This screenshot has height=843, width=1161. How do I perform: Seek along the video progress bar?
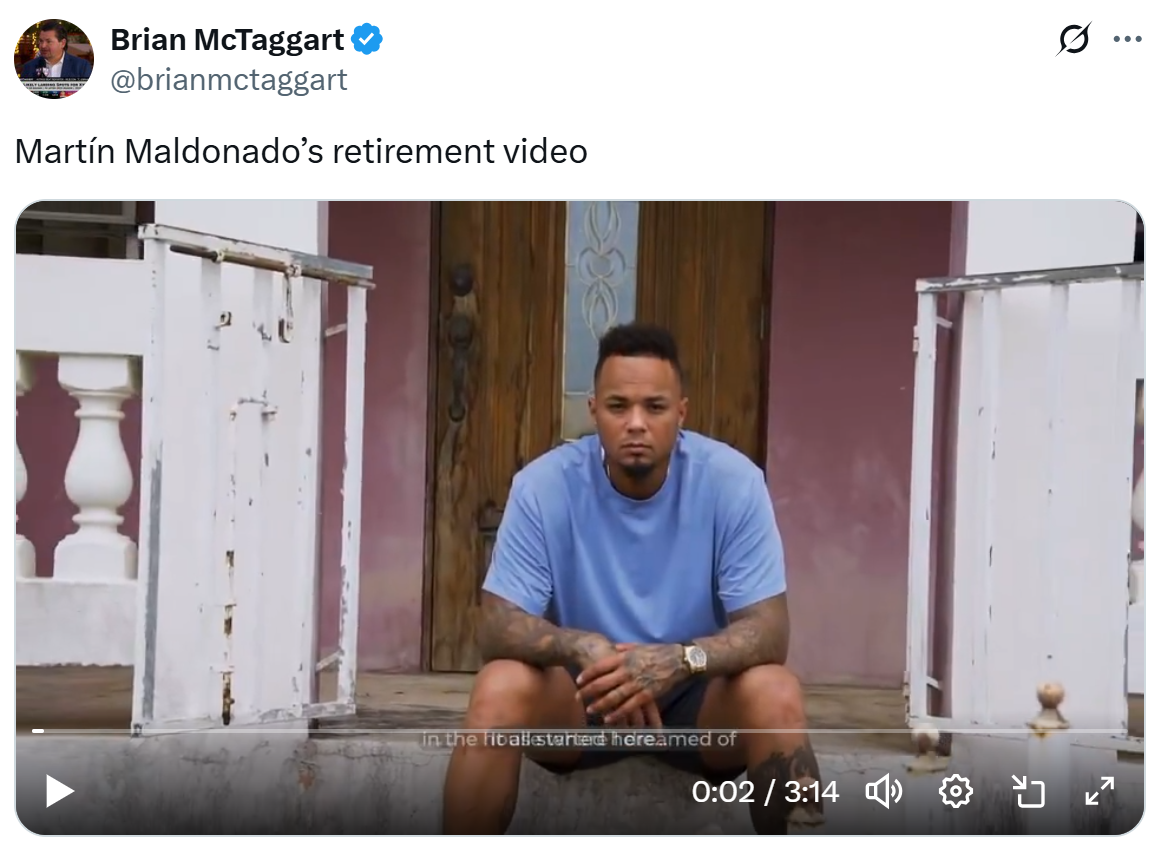[x=580, y=731]
